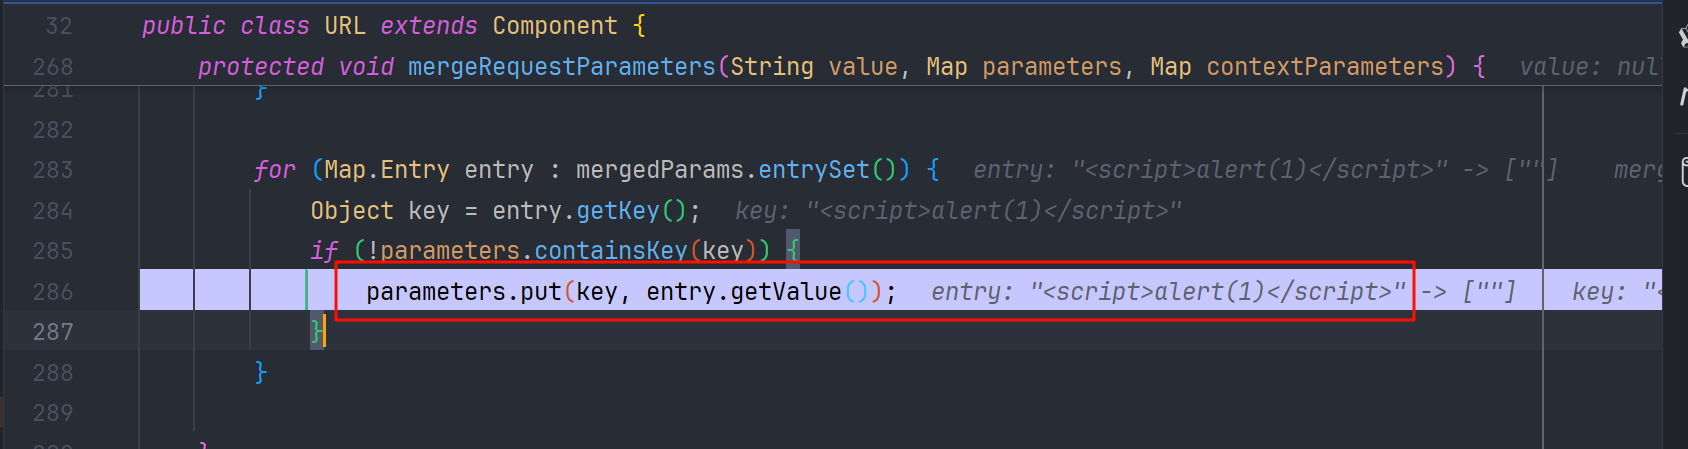Click the 'Object' type on line 284
Image resolution: width=1688 pixels, height=449 pixels.
pos(352,211)
